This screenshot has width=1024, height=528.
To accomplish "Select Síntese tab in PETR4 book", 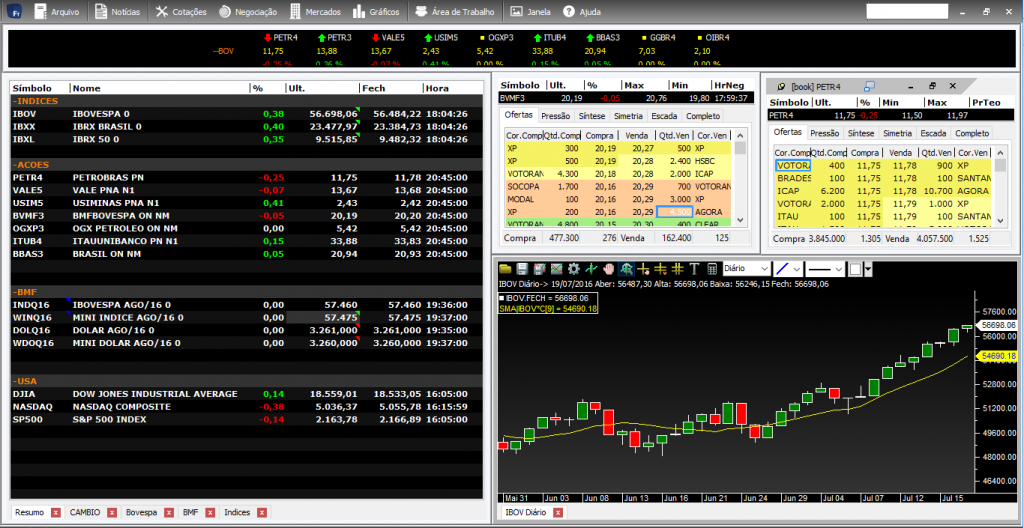I will (861, 133).
